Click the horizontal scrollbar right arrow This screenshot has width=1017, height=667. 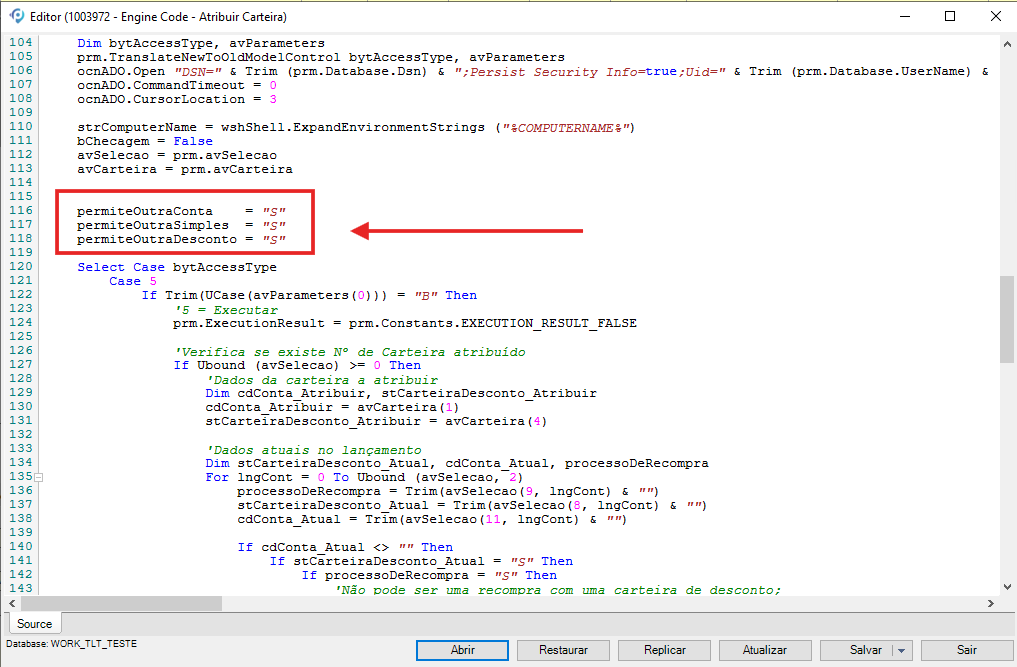tap(990, 604)
